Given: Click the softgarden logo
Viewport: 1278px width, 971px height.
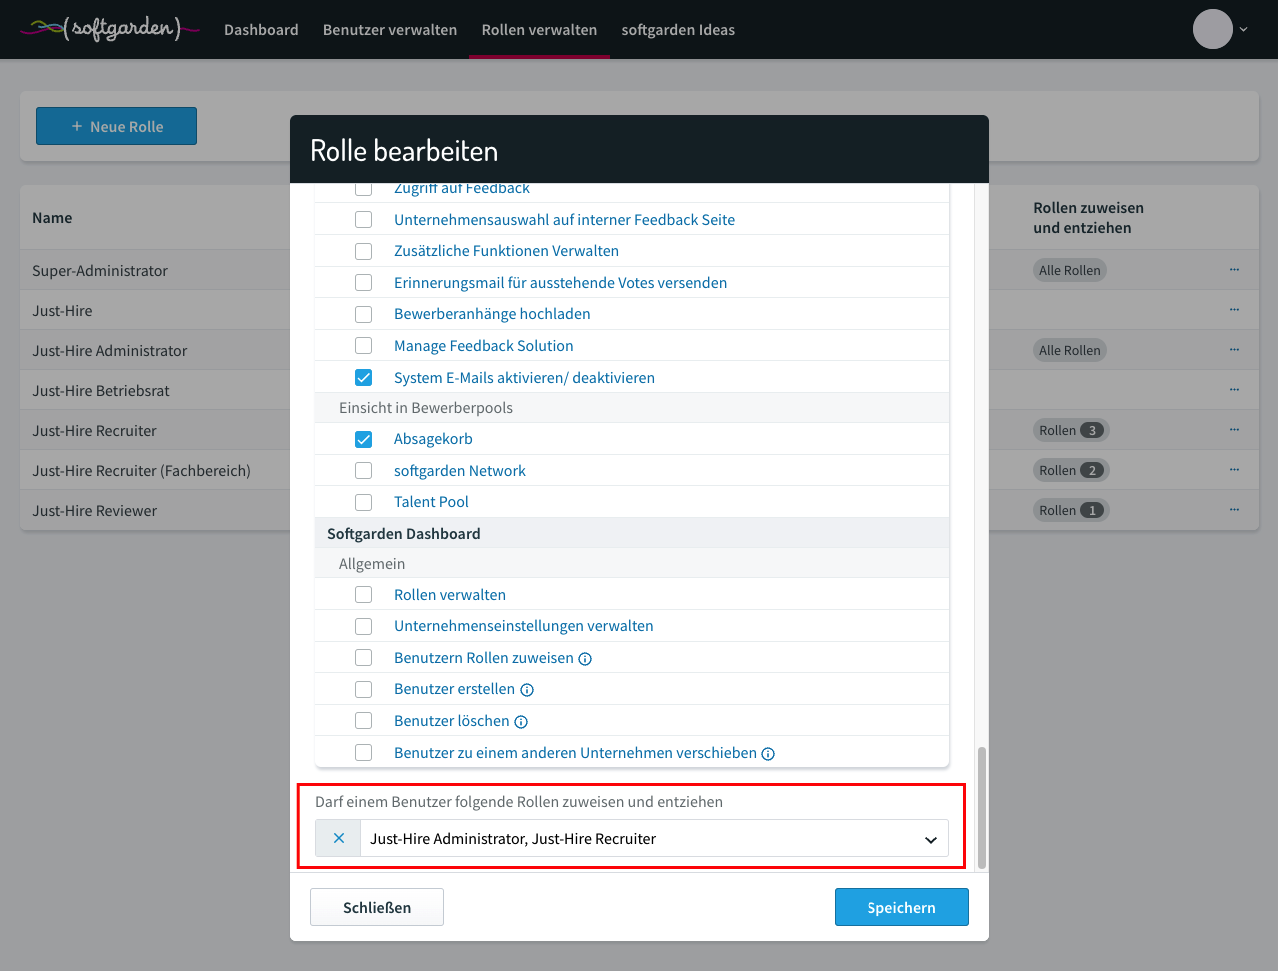Looking at the screenshot, I should coord(110,29).
